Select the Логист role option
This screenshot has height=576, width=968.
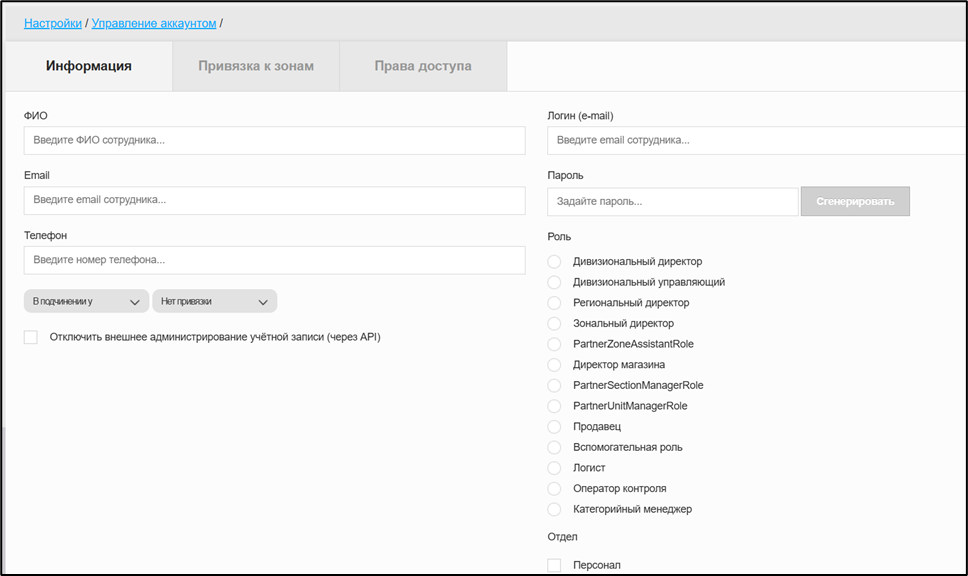[555, 468]
